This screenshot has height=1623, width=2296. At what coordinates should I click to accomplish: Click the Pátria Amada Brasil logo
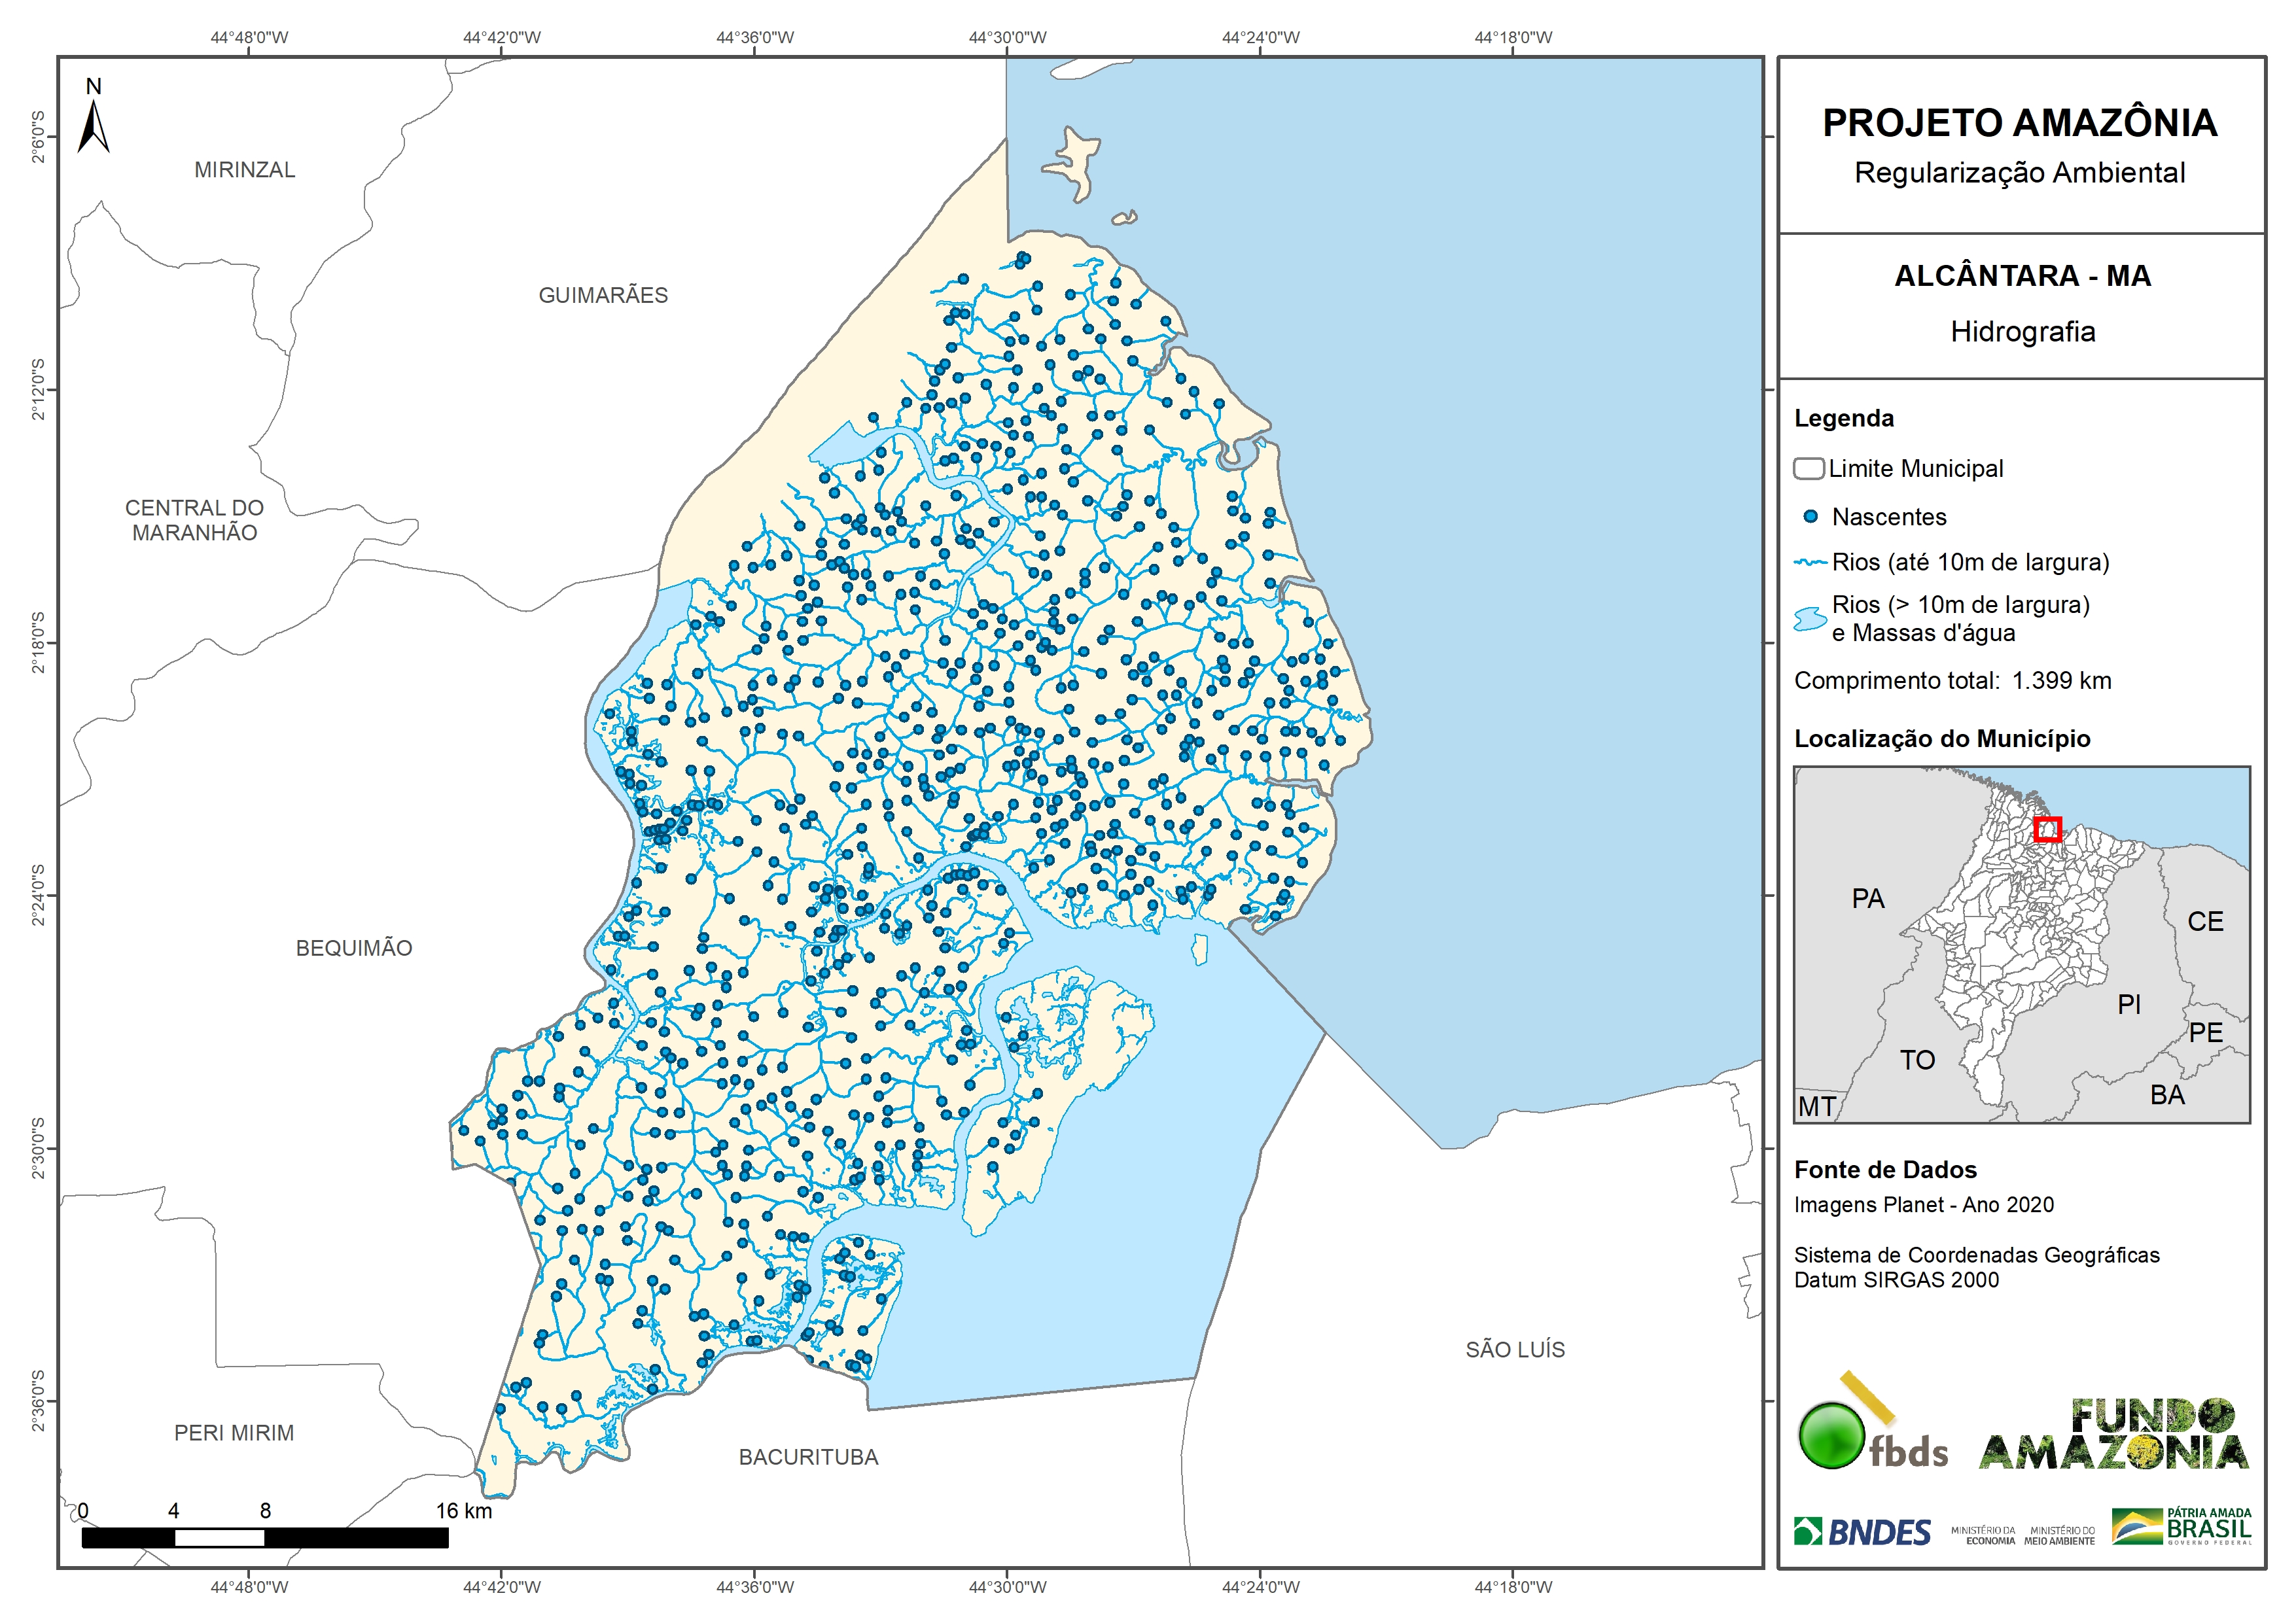[x=2182, y=1527]
